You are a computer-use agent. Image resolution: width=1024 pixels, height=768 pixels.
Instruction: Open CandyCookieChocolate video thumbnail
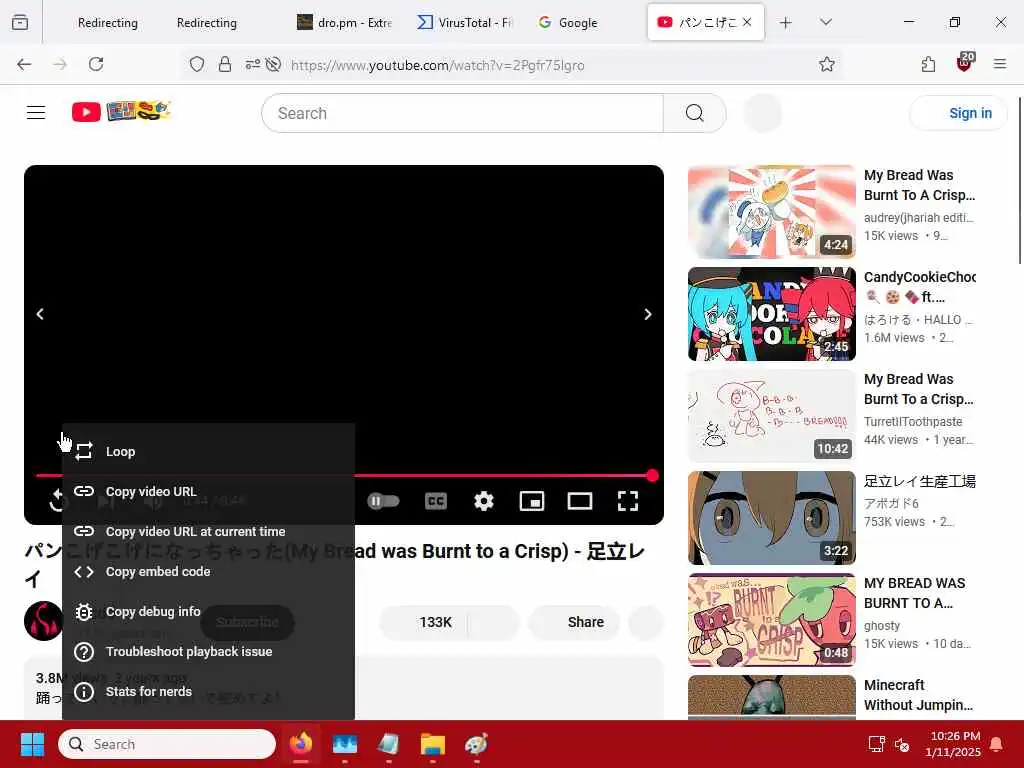pyautogui.click(x=771, y=314)
